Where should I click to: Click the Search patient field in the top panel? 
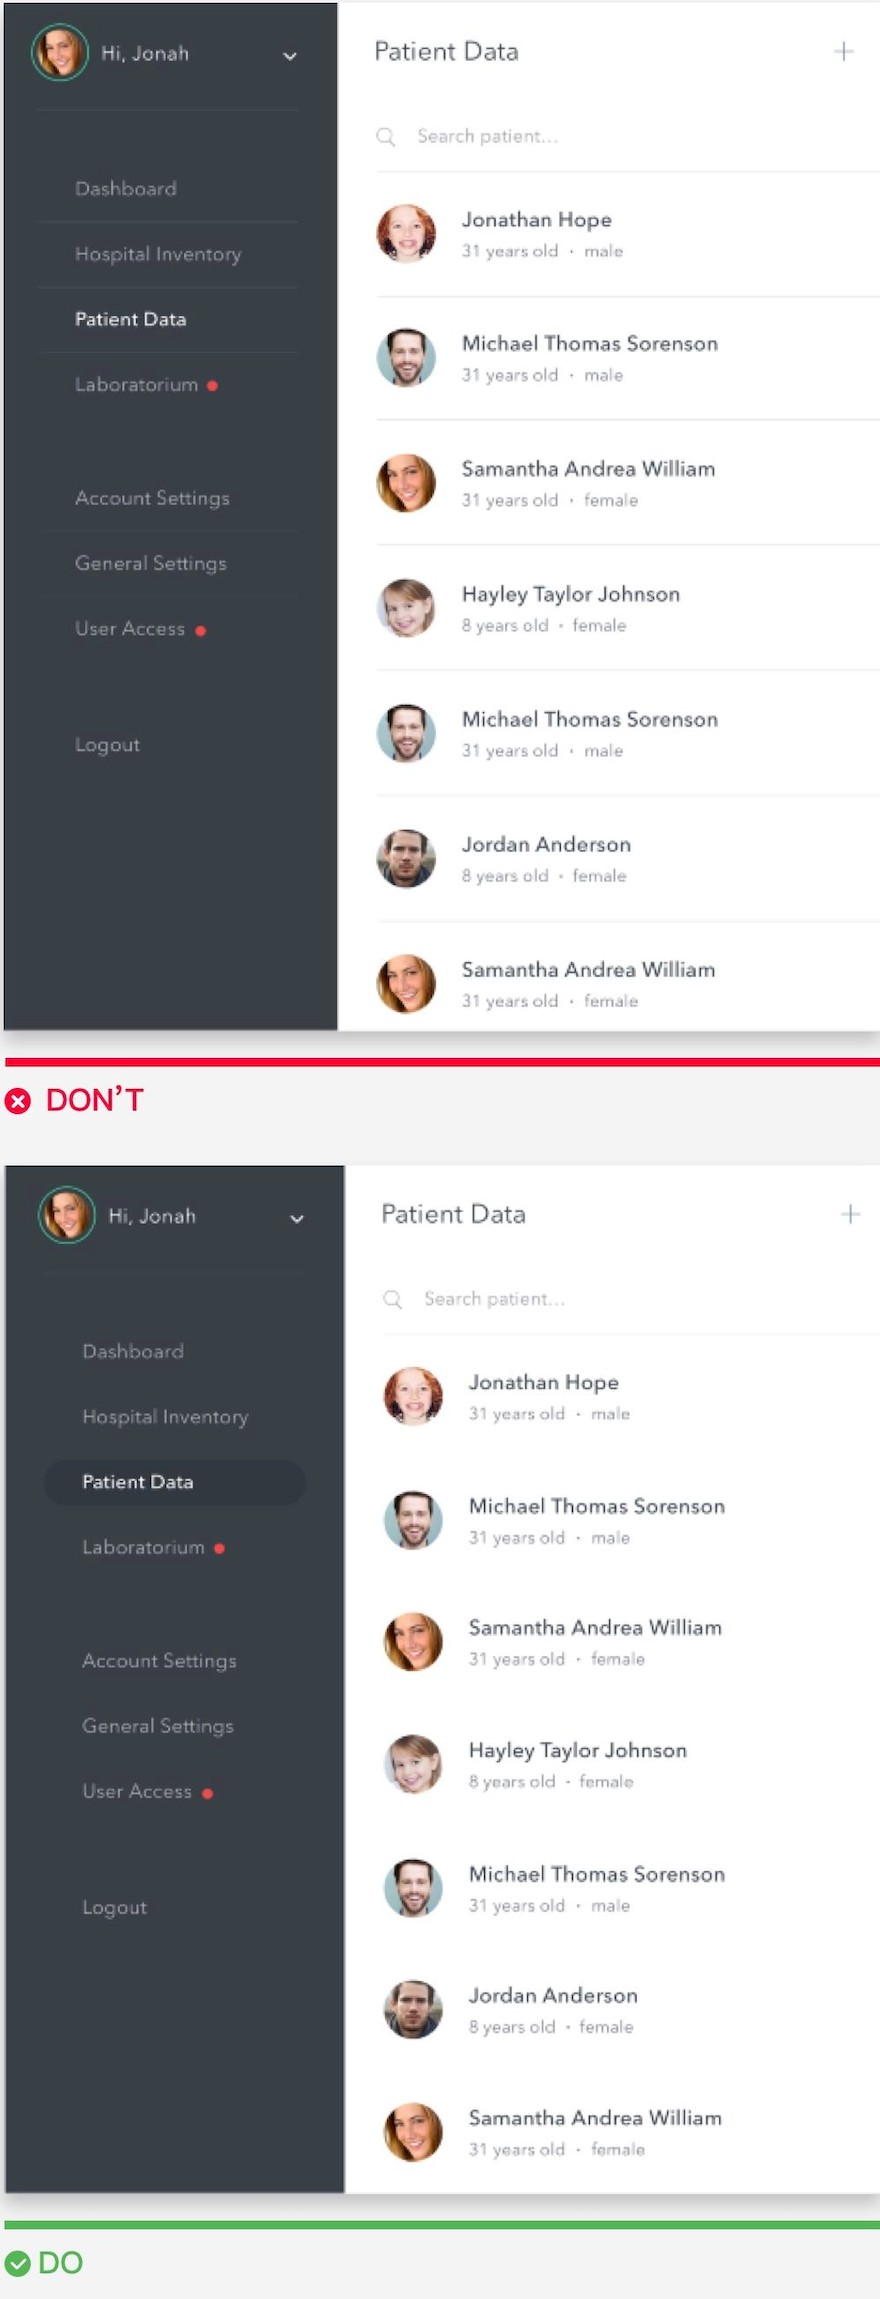pyautogui.click(x=627, y=136)
